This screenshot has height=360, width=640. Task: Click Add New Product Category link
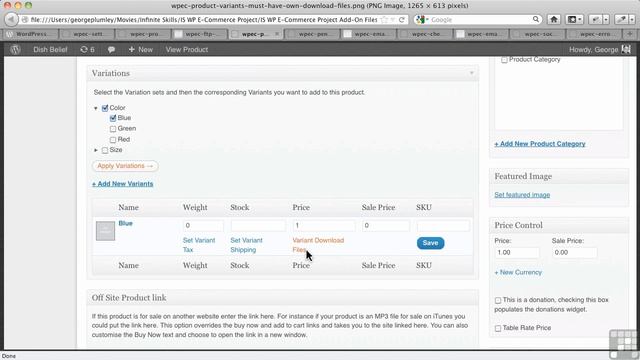pos(540,144)
